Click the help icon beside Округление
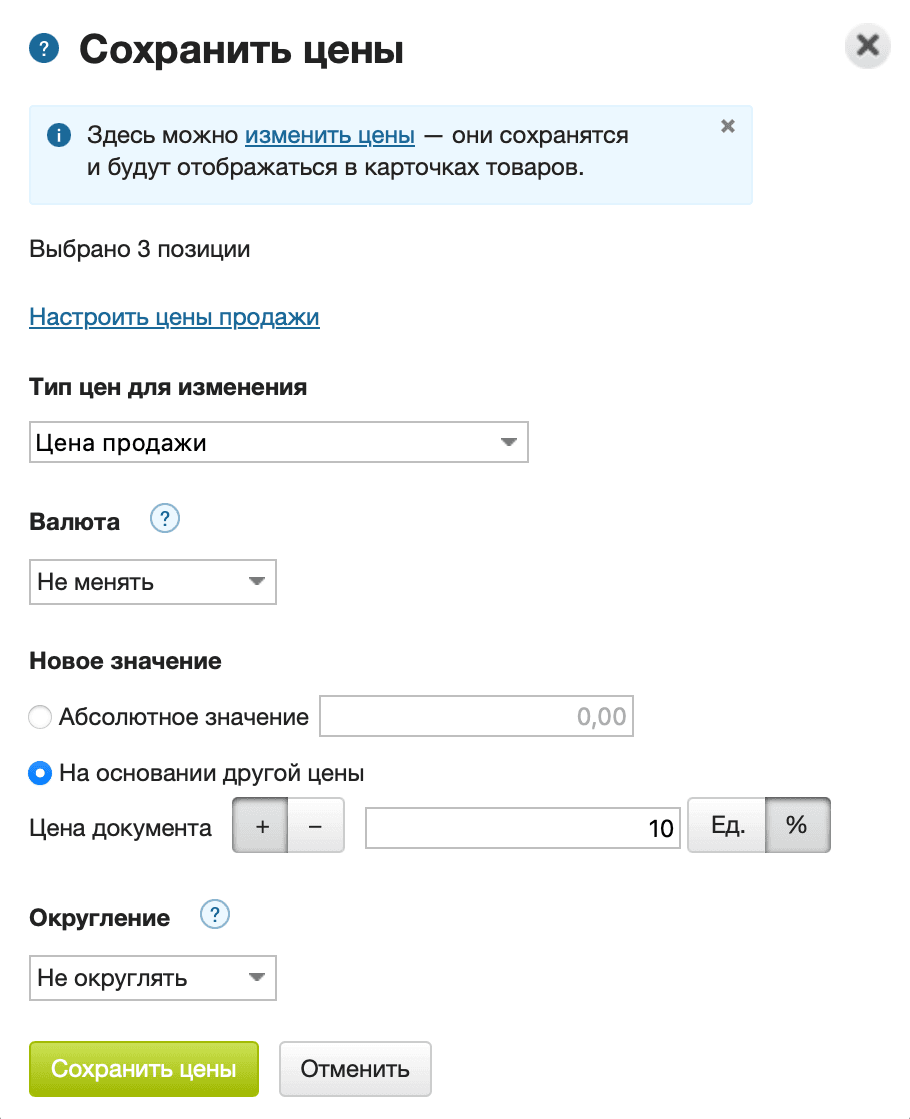910x1119 pixels. (x=214, y=914)
